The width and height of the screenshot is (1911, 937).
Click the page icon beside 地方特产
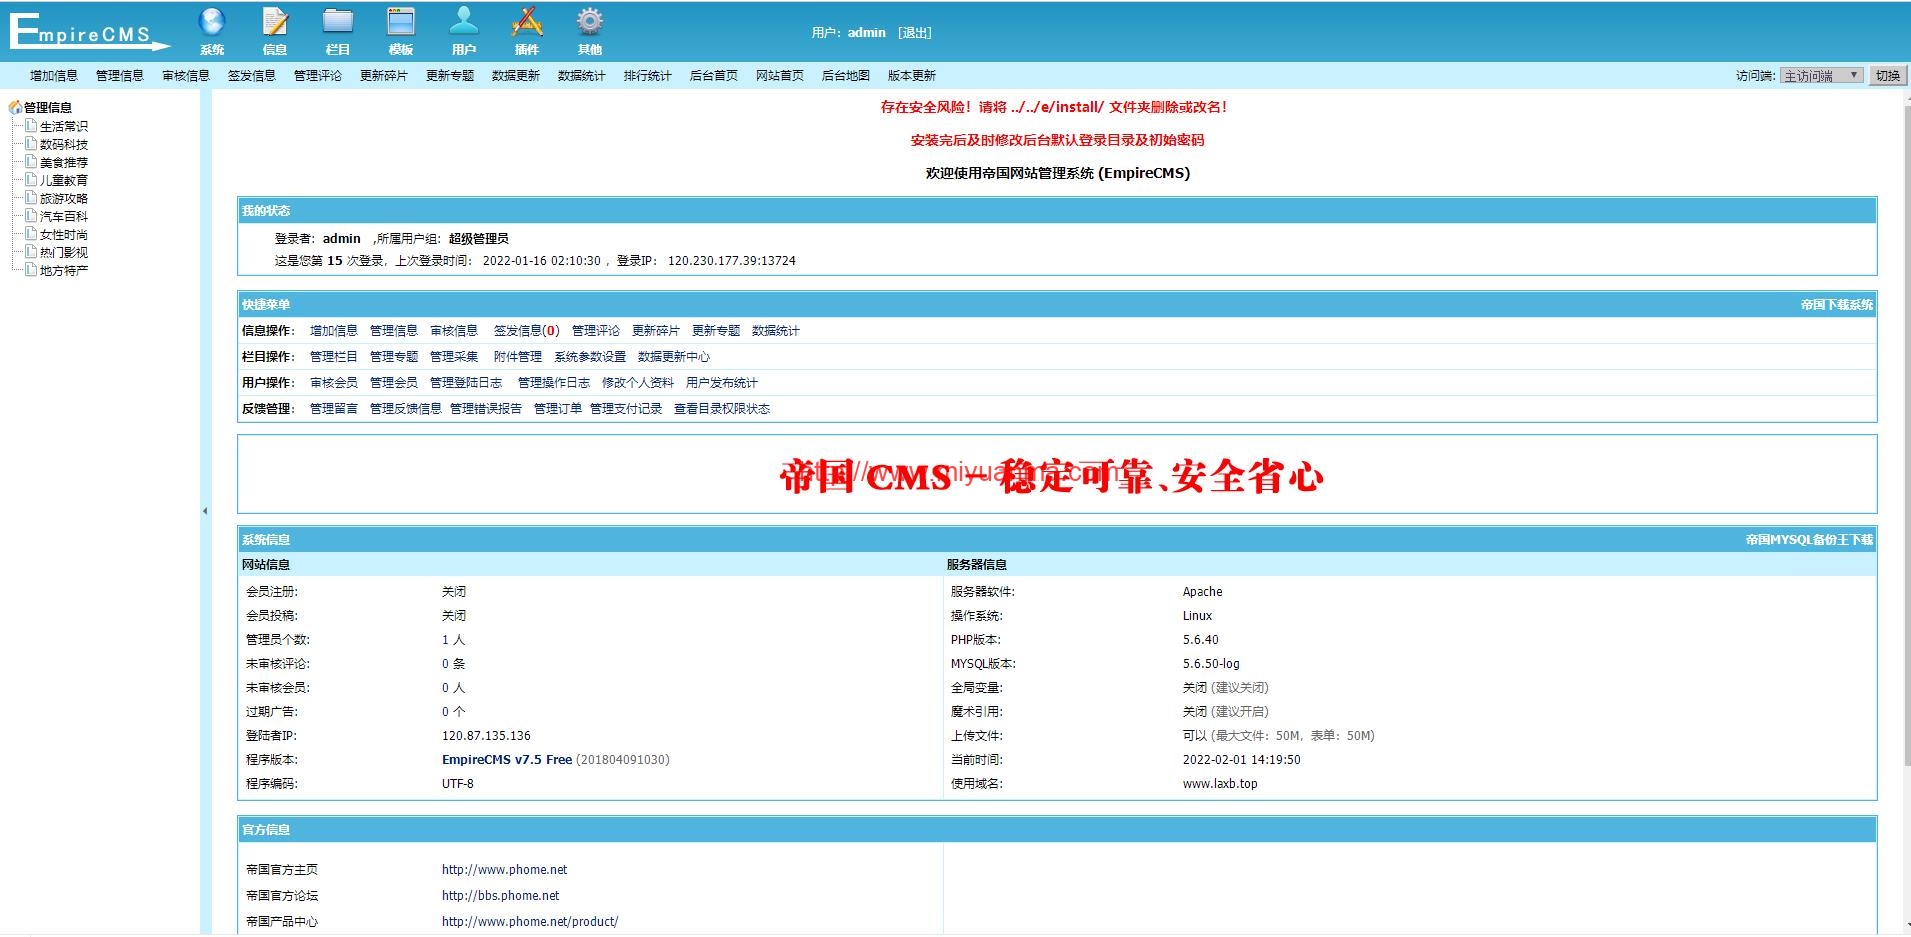[x=31, y=270]
